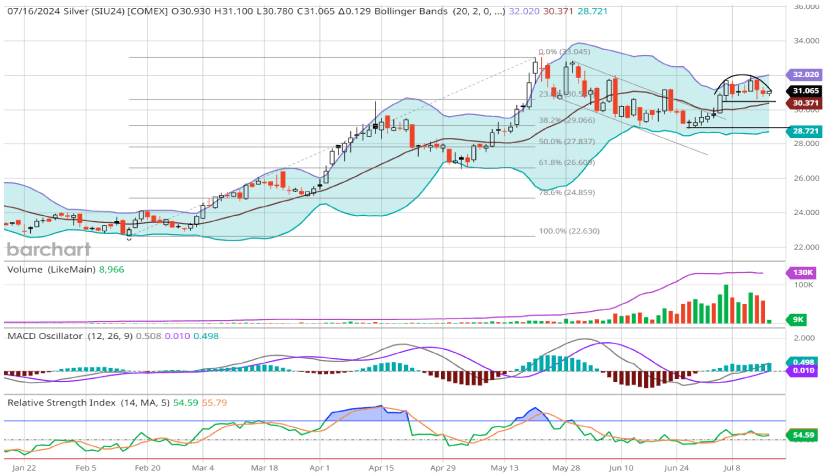Select the green 54.59 RSI value tag
This screenshot has height=475, width=826.
point(803,435)
